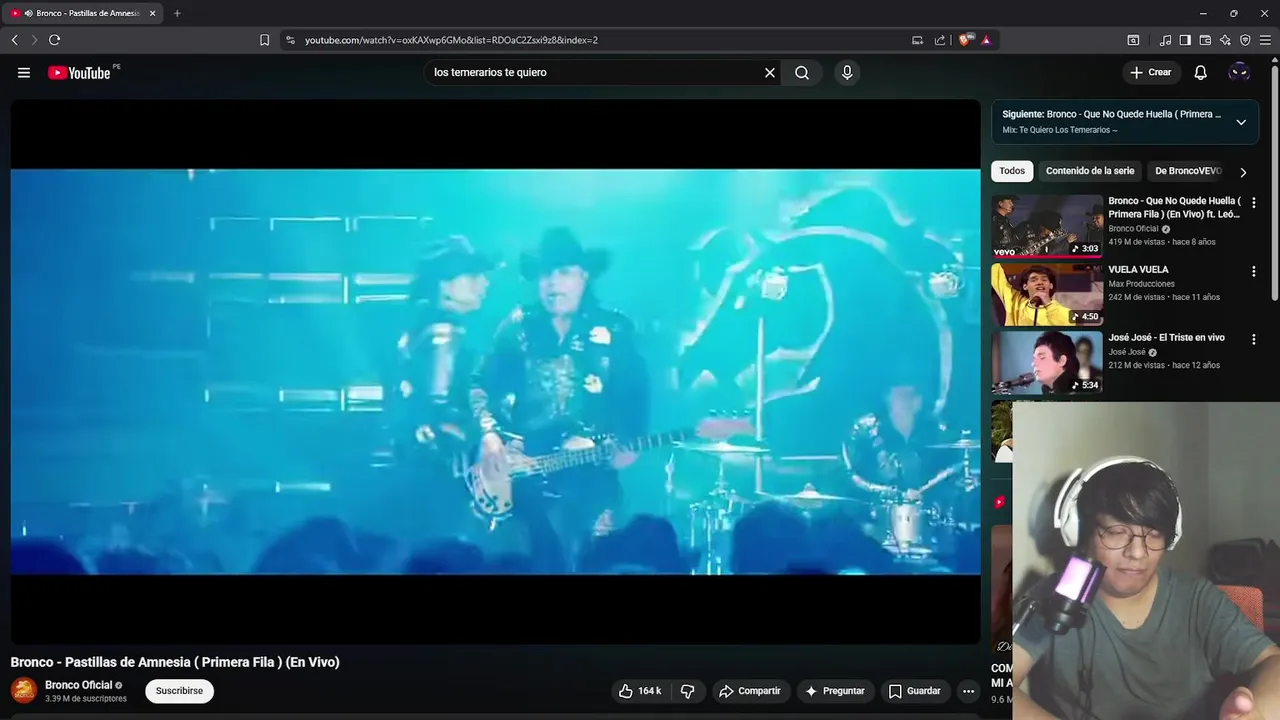This screenshot has height=720, width=1280.
Task: Clear the search box with X
Action: pyautogui.click(x=770, y=72)
